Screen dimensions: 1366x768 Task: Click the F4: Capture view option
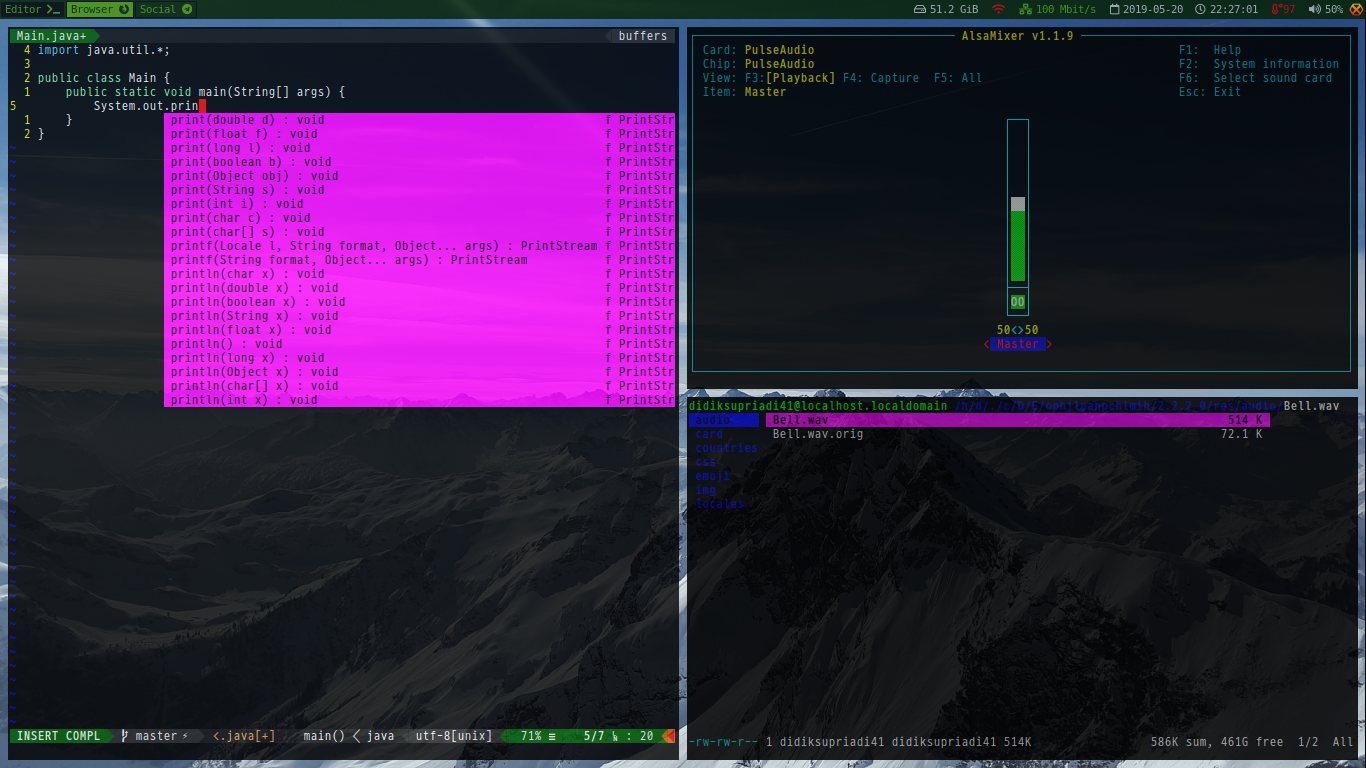coord(881,78)
